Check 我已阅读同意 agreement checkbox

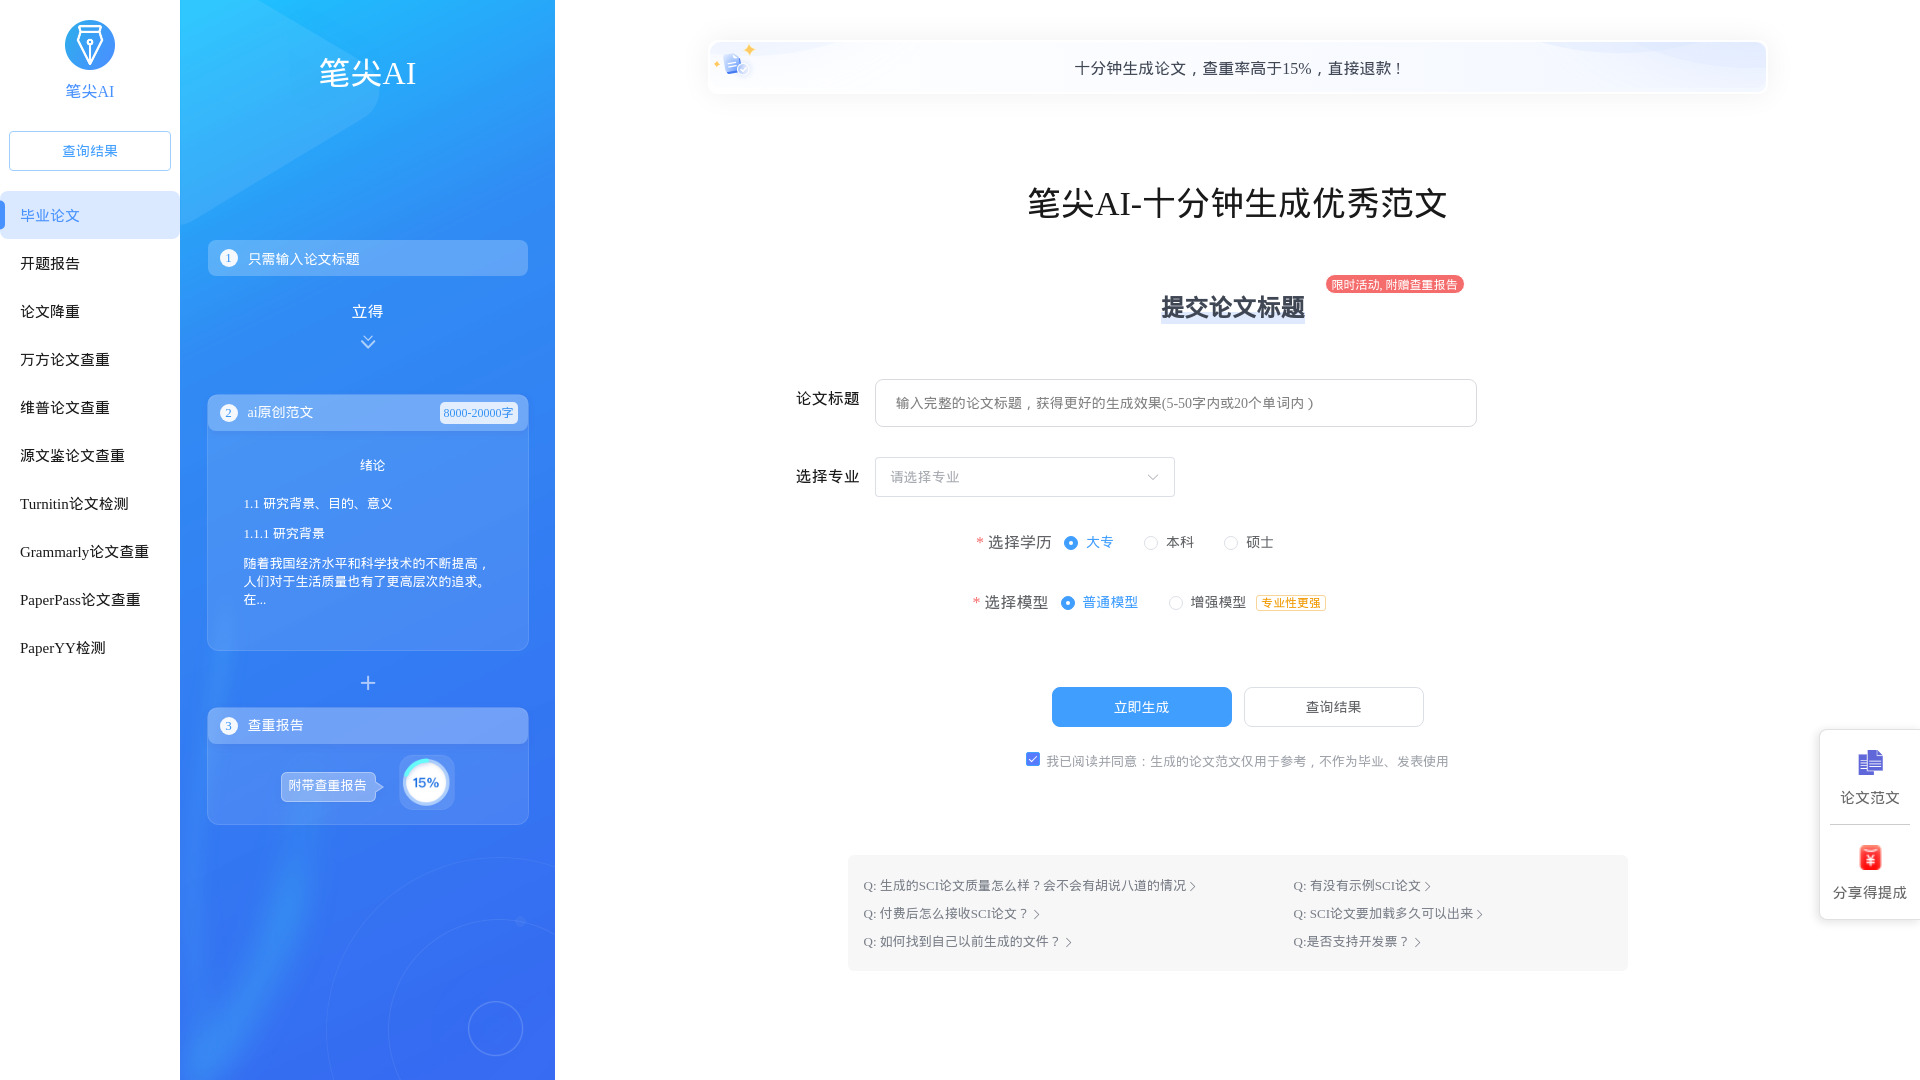(x=1033, y=758)
